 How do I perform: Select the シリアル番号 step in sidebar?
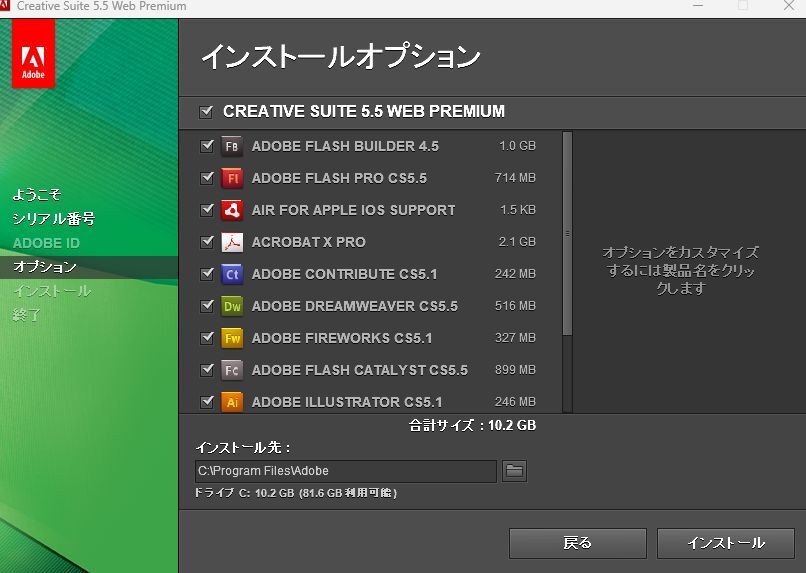point(54,219)
